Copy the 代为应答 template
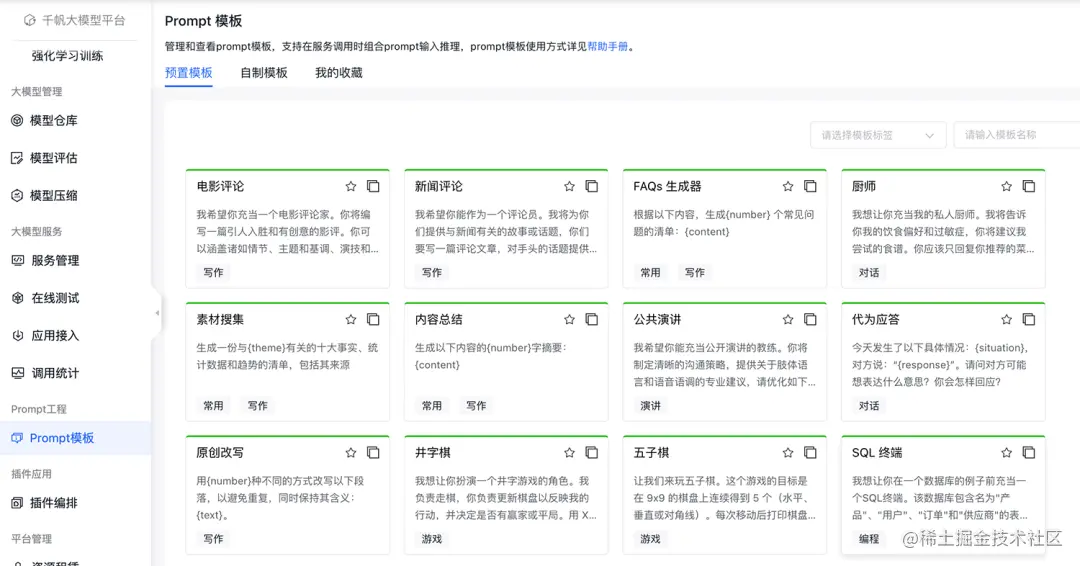This screenshot has width=1080, height=566. coord(1028,319)
